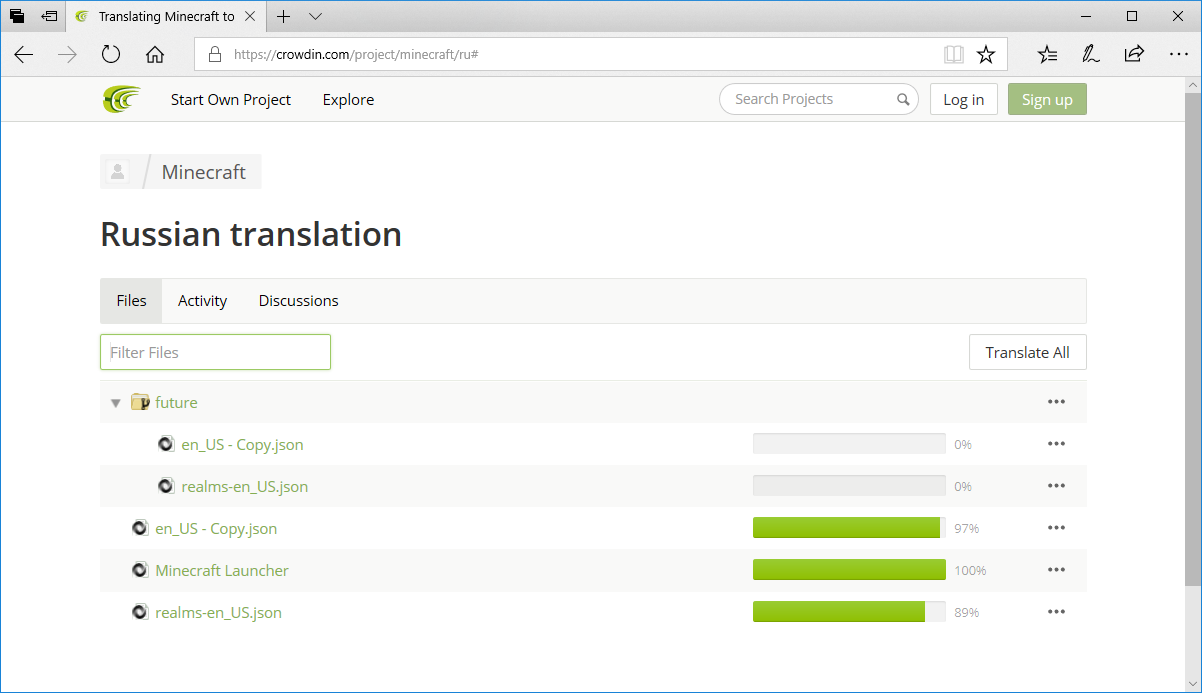This screenshot has width=1202, height=693.
Task: Open Edge reading view icon
Action: pos(954,55)
